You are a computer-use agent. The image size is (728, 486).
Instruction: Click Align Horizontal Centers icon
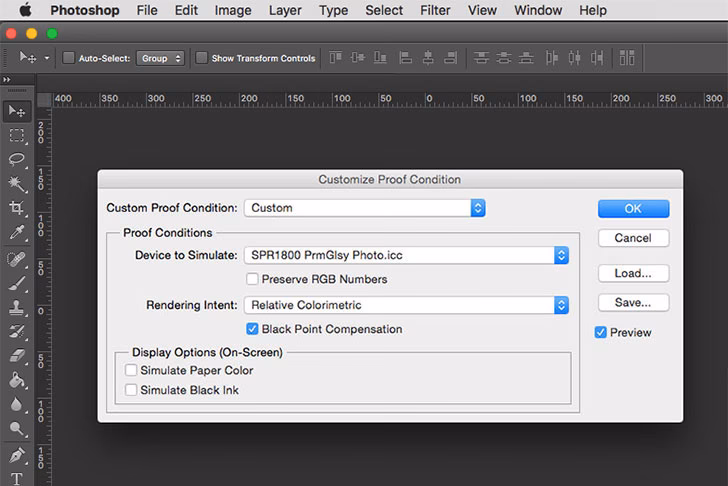428,58
